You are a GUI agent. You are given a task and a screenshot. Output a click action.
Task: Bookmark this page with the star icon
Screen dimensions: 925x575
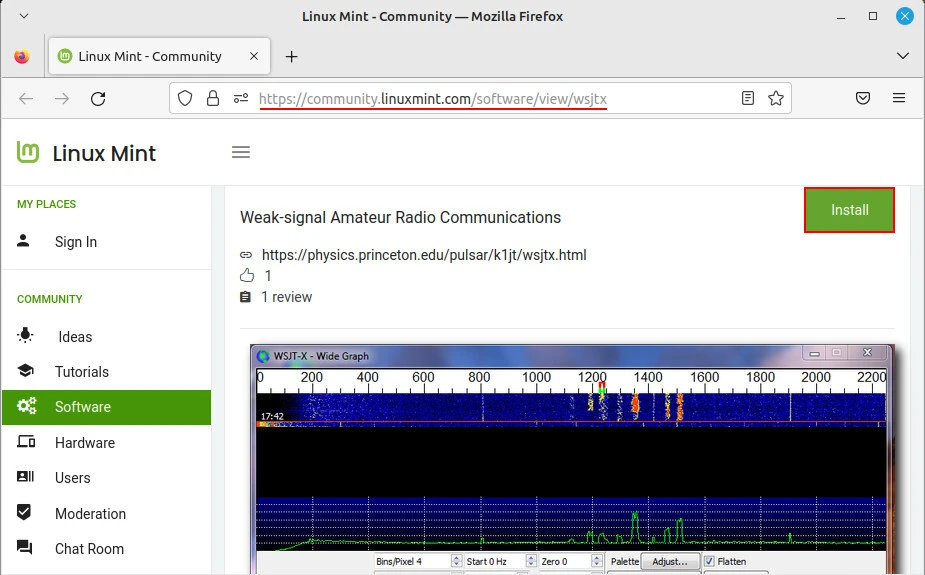tap(776, 98)
